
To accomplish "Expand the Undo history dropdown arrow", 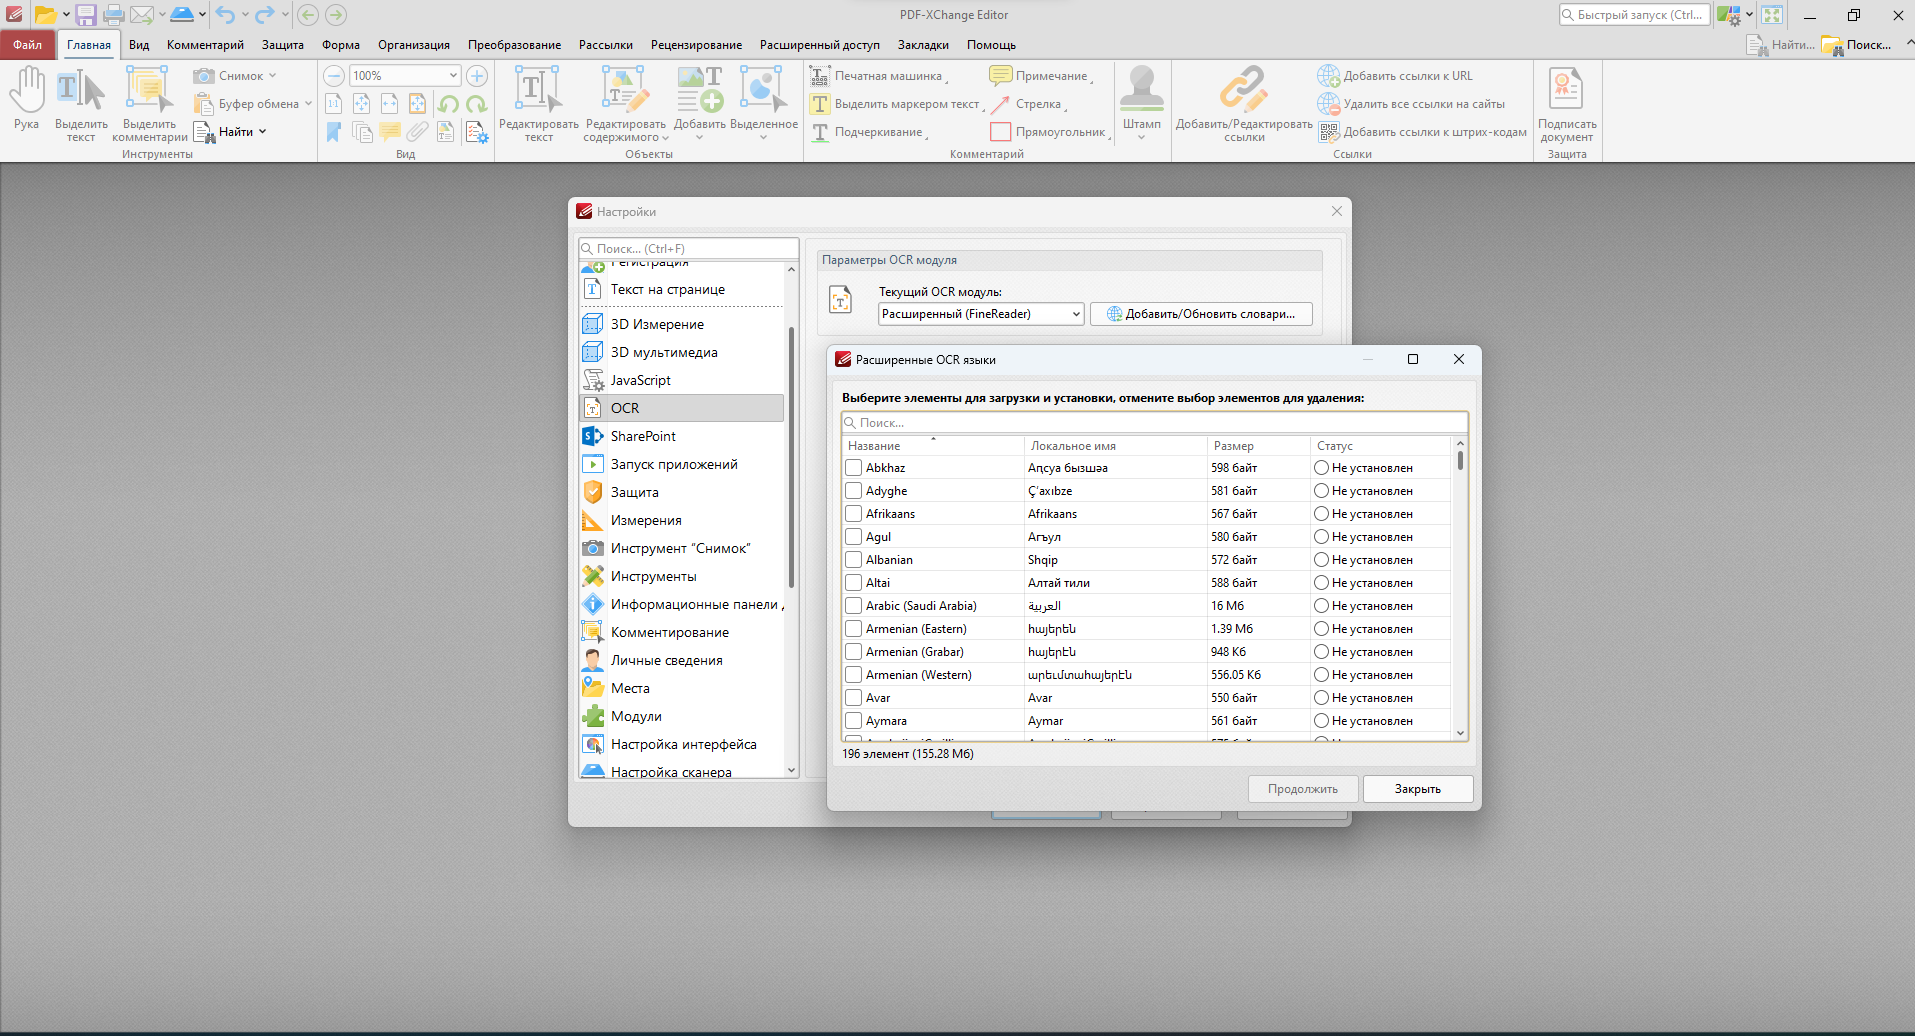I will (x=245, y=15).
